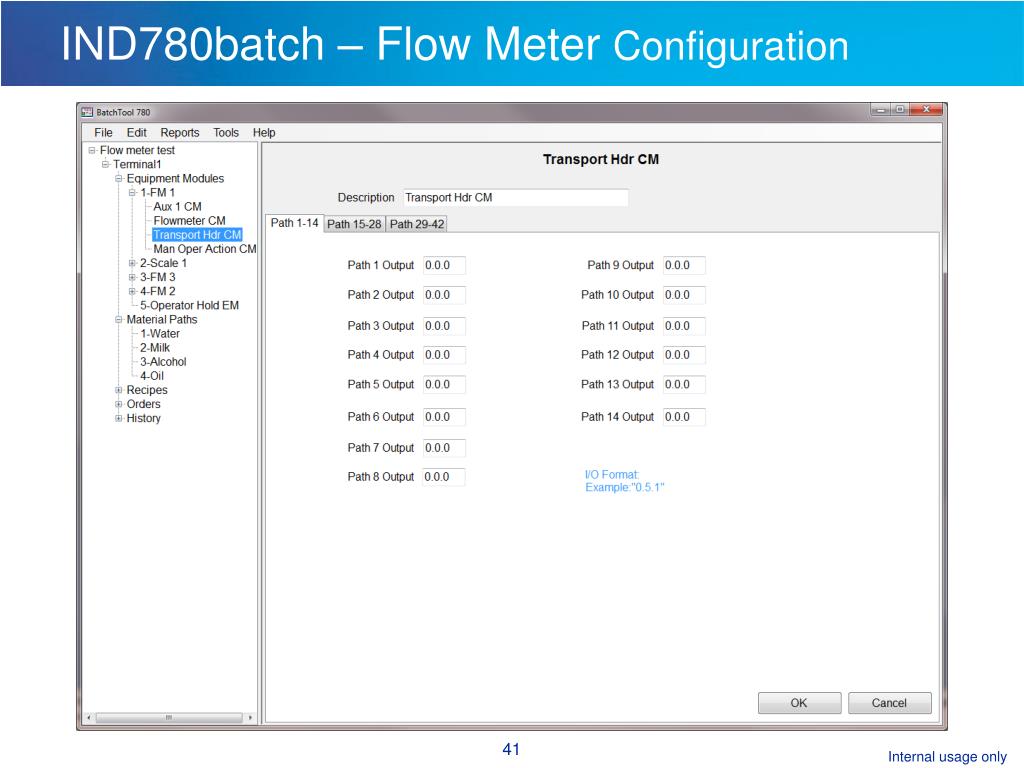Click the tree scrollbar left arrow
This screenshot has width=1024, height=768.
(89, 718)
